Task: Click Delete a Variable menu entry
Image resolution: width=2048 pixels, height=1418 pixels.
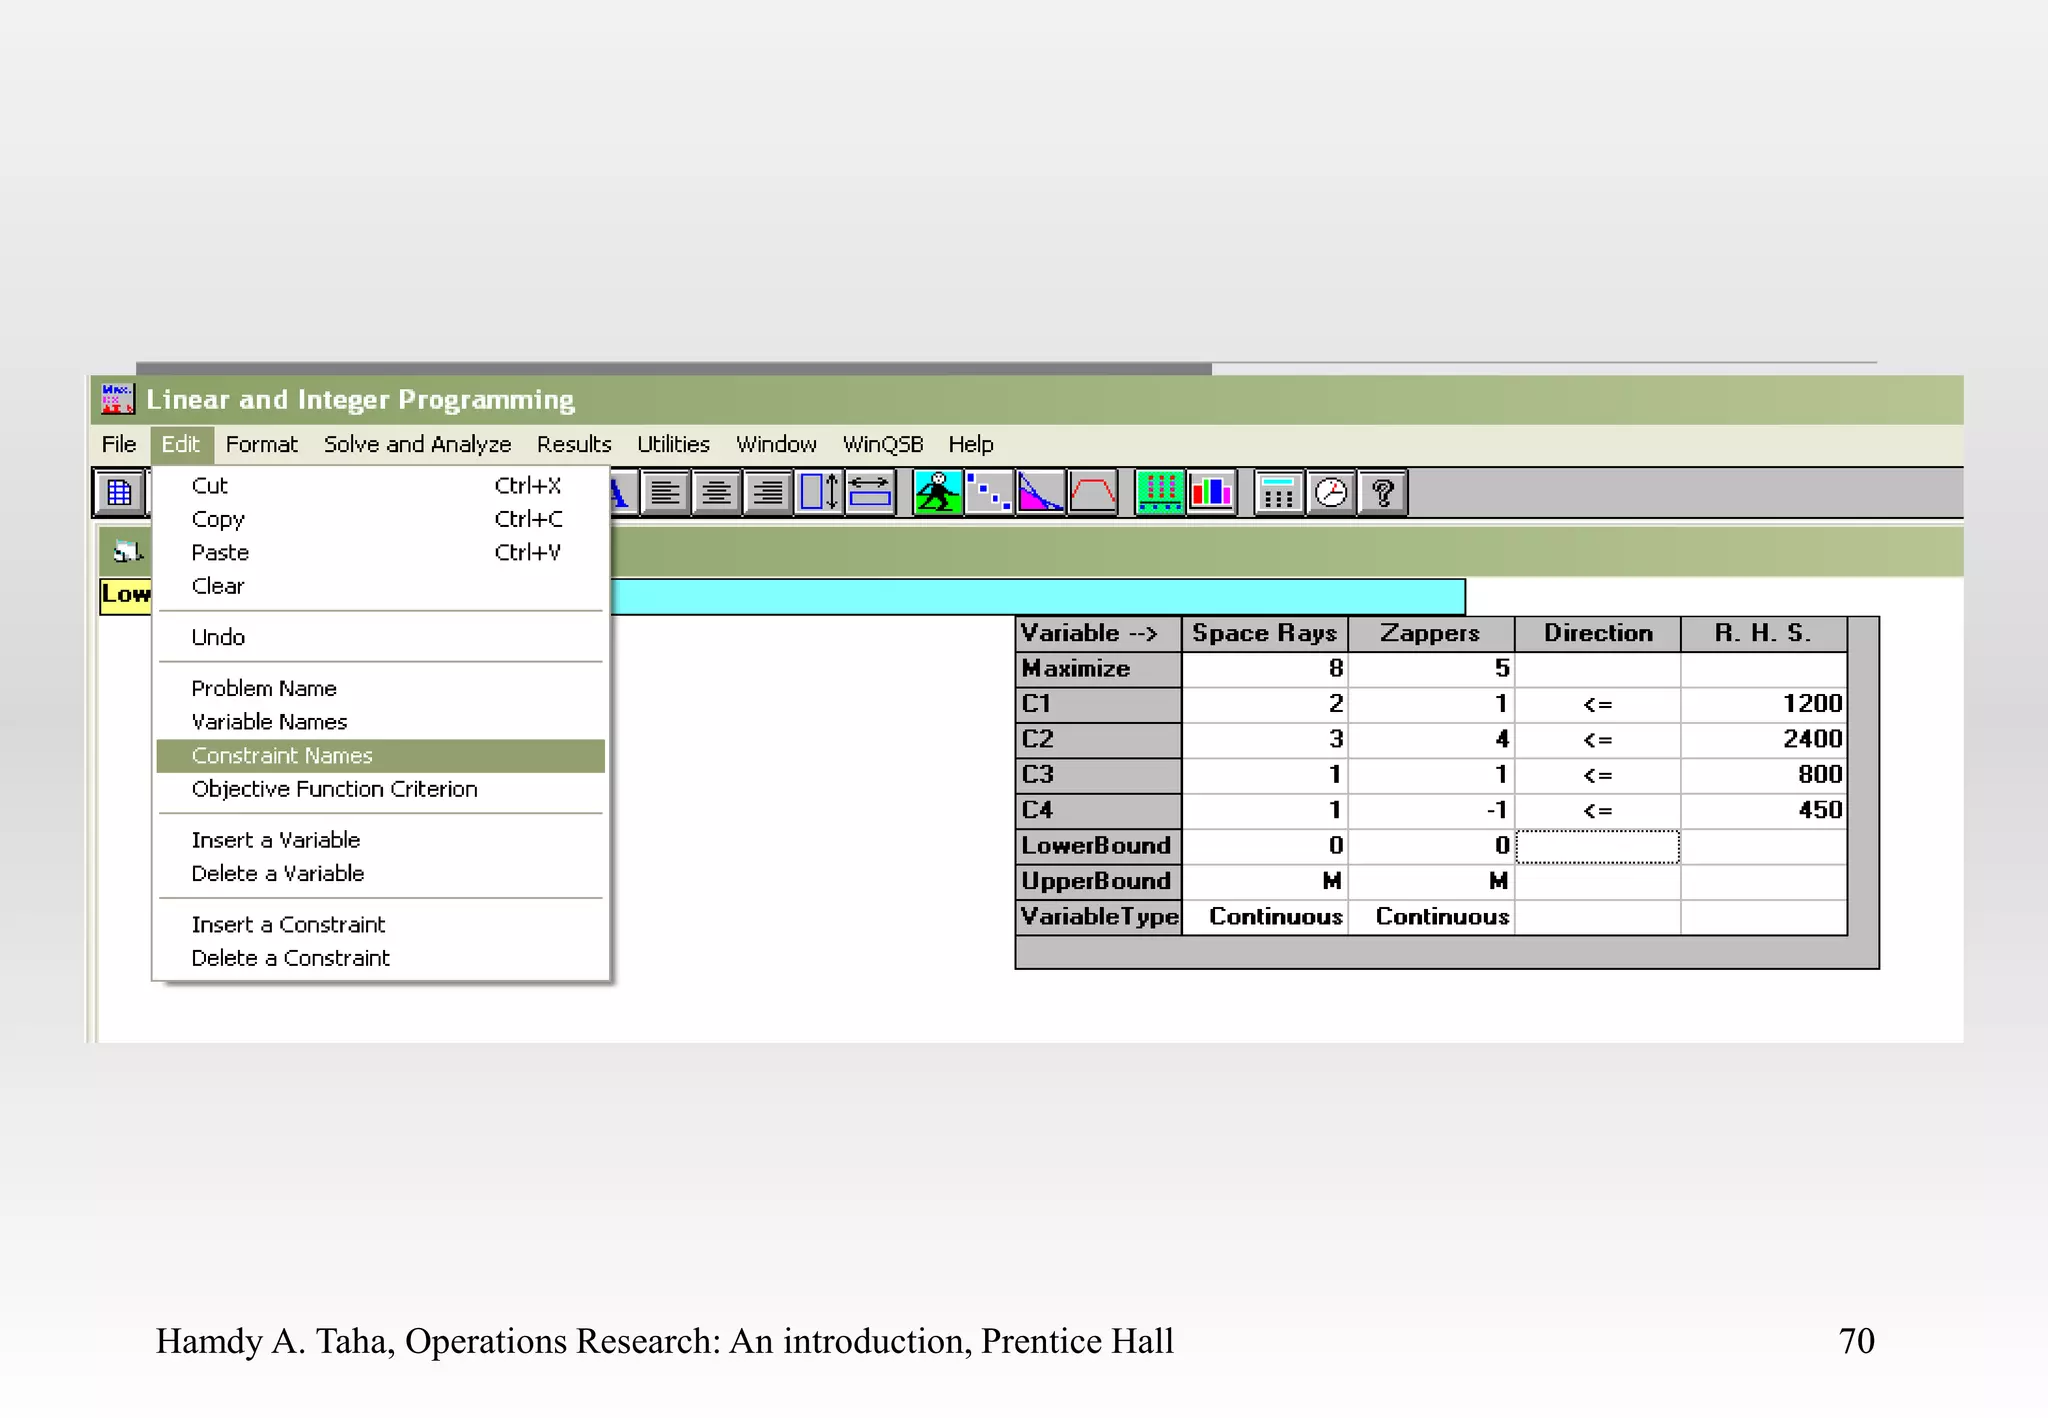Action: pyautogui.click(x=277, y=873)
